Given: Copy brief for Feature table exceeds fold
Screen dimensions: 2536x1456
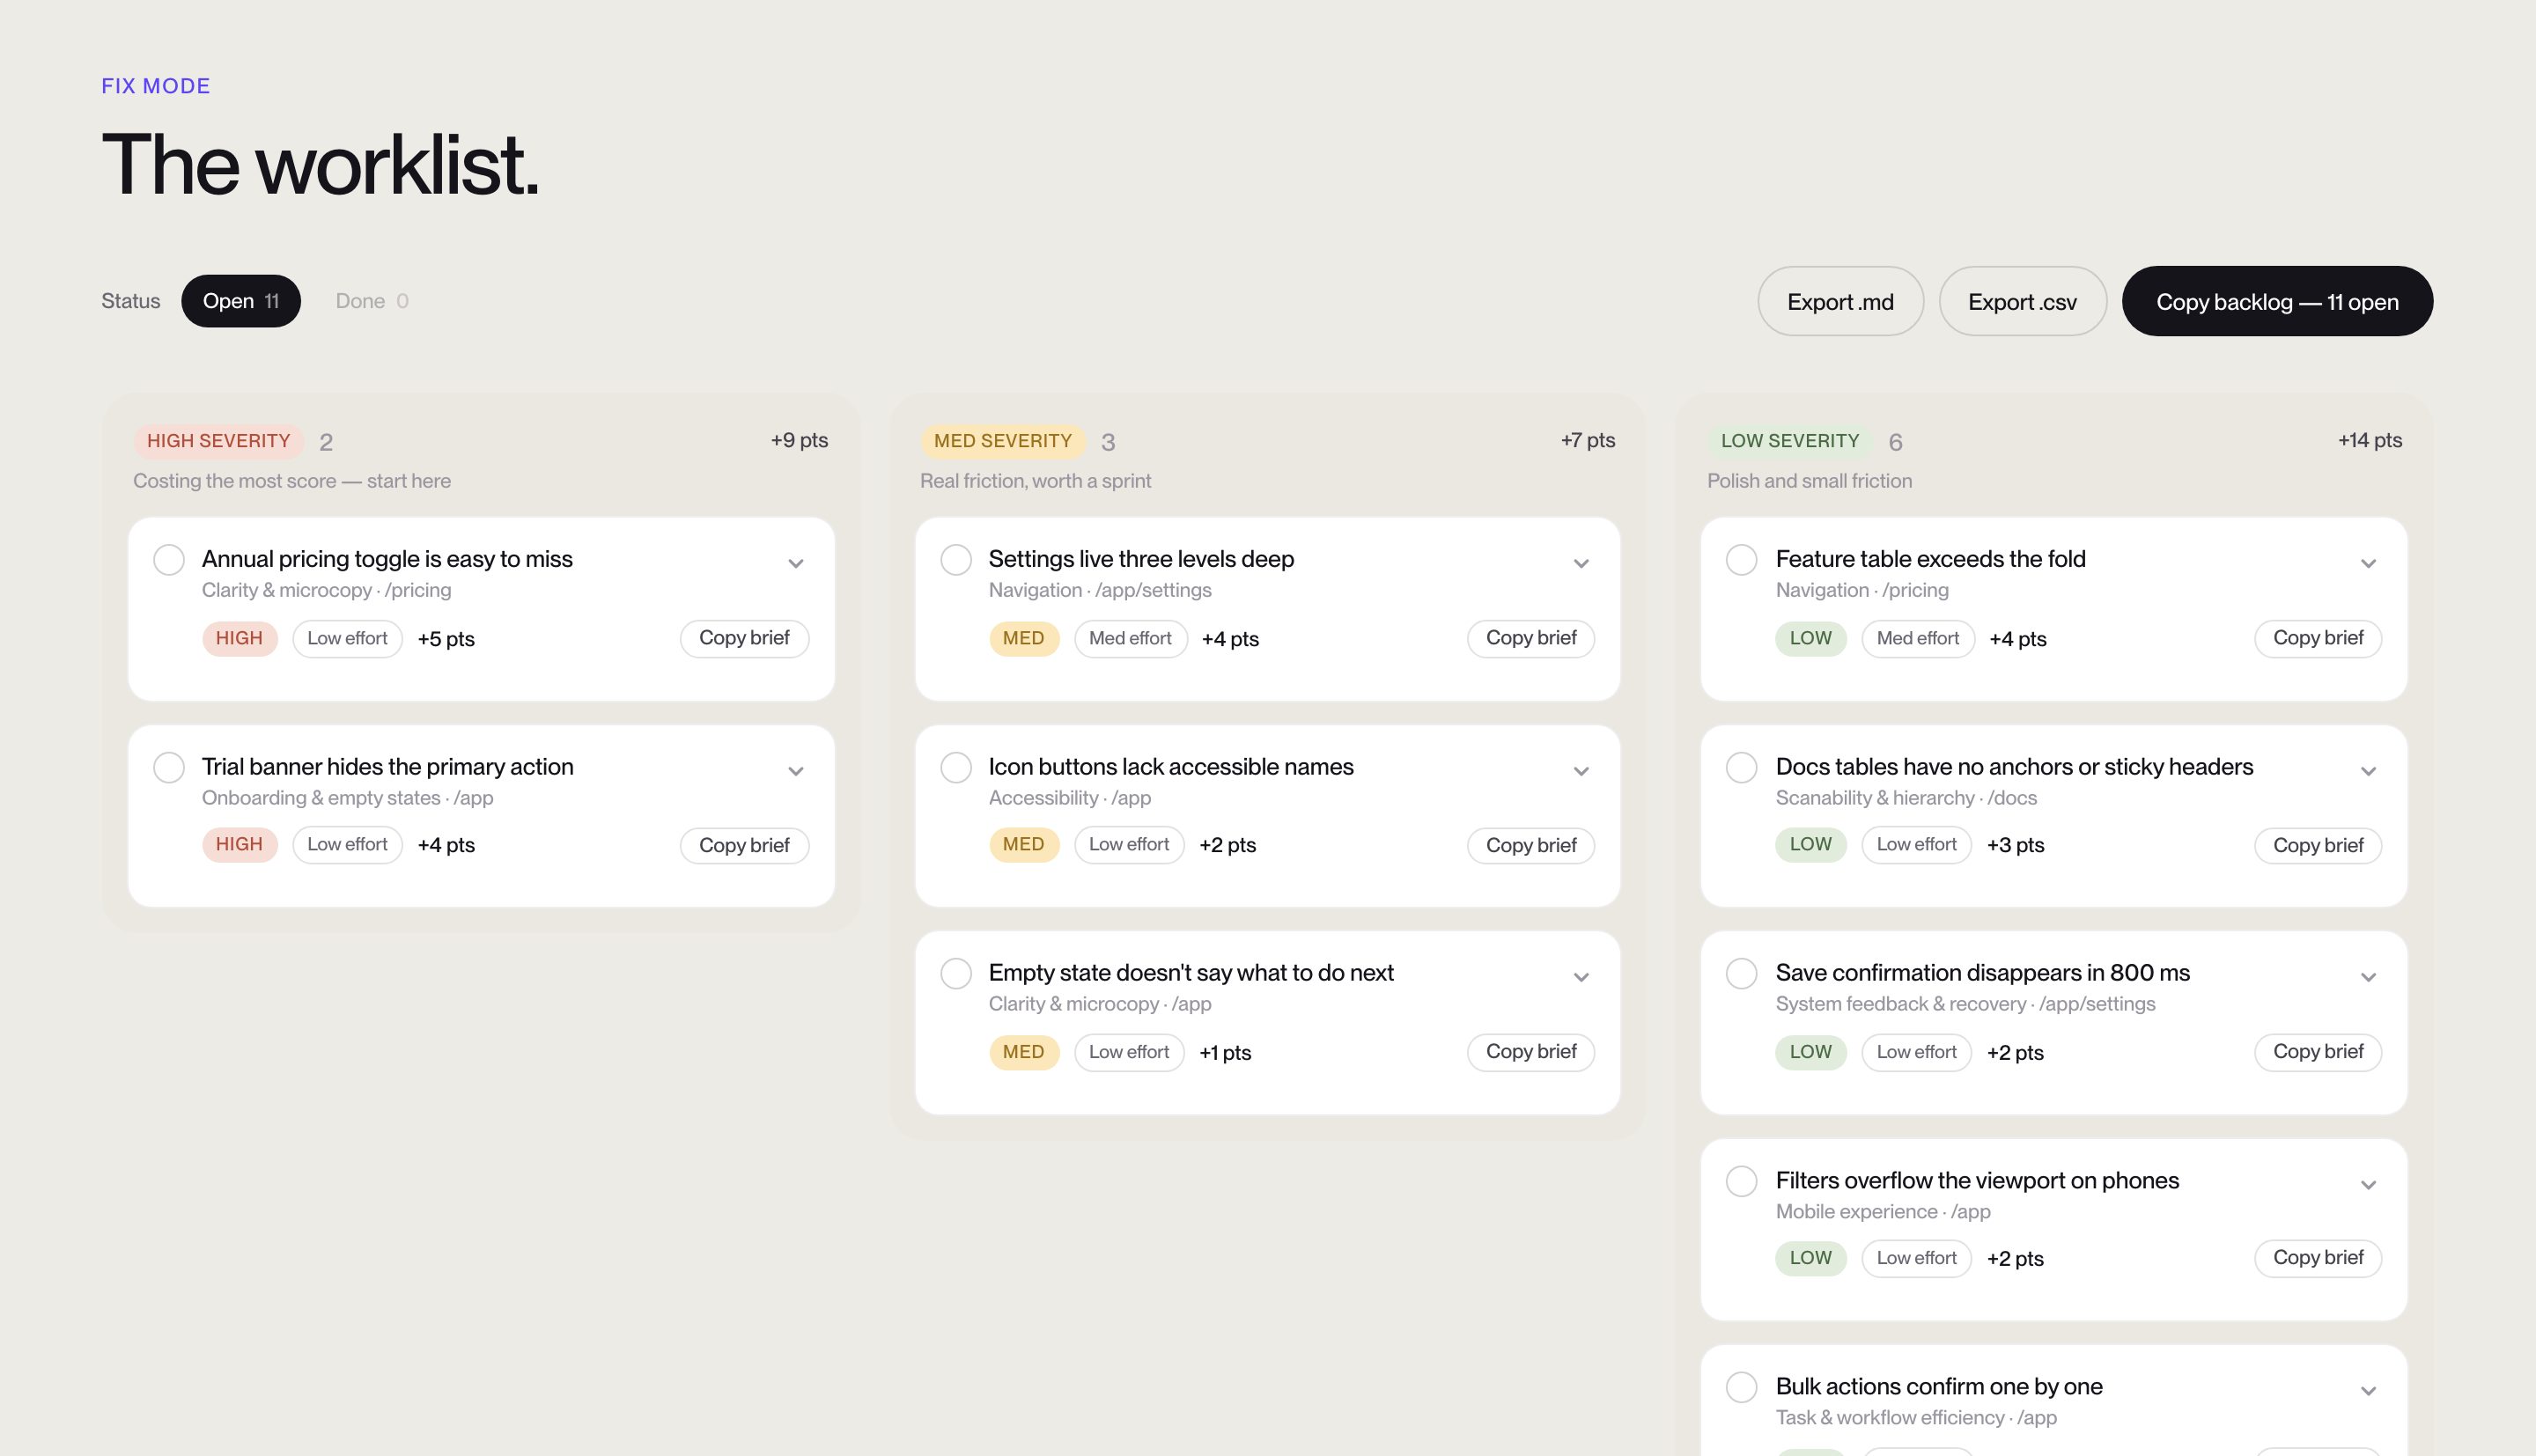Looking at the screenshot, I should (2318, 638).
